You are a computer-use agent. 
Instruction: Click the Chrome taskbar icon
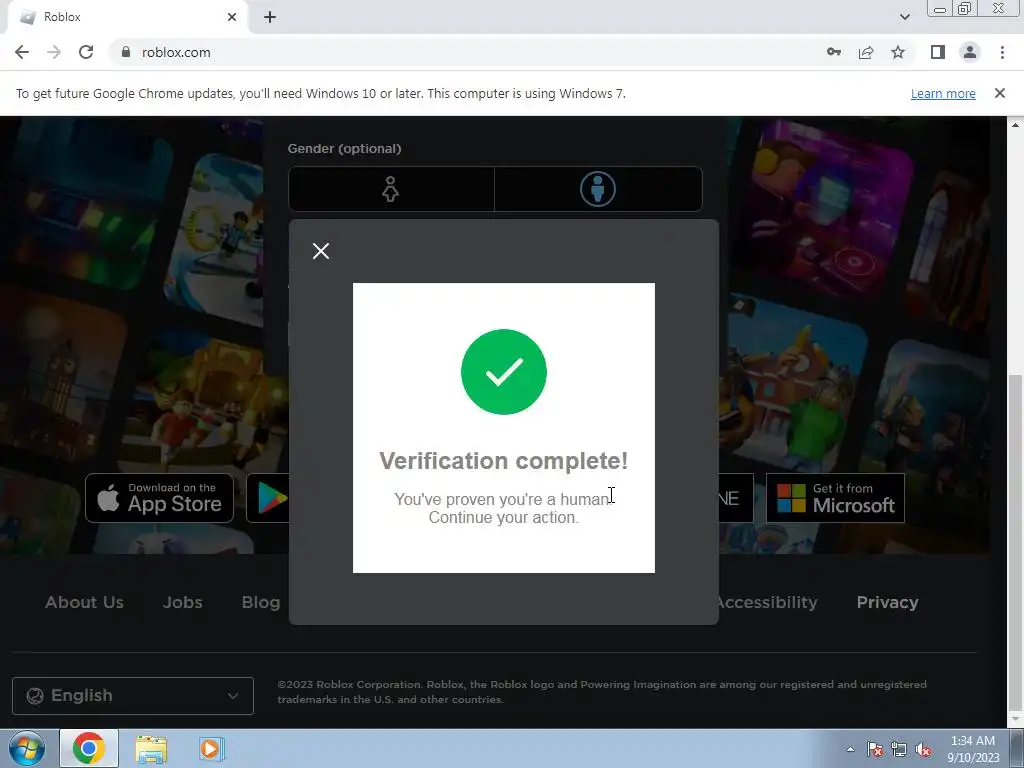click(x=89, y=748)
